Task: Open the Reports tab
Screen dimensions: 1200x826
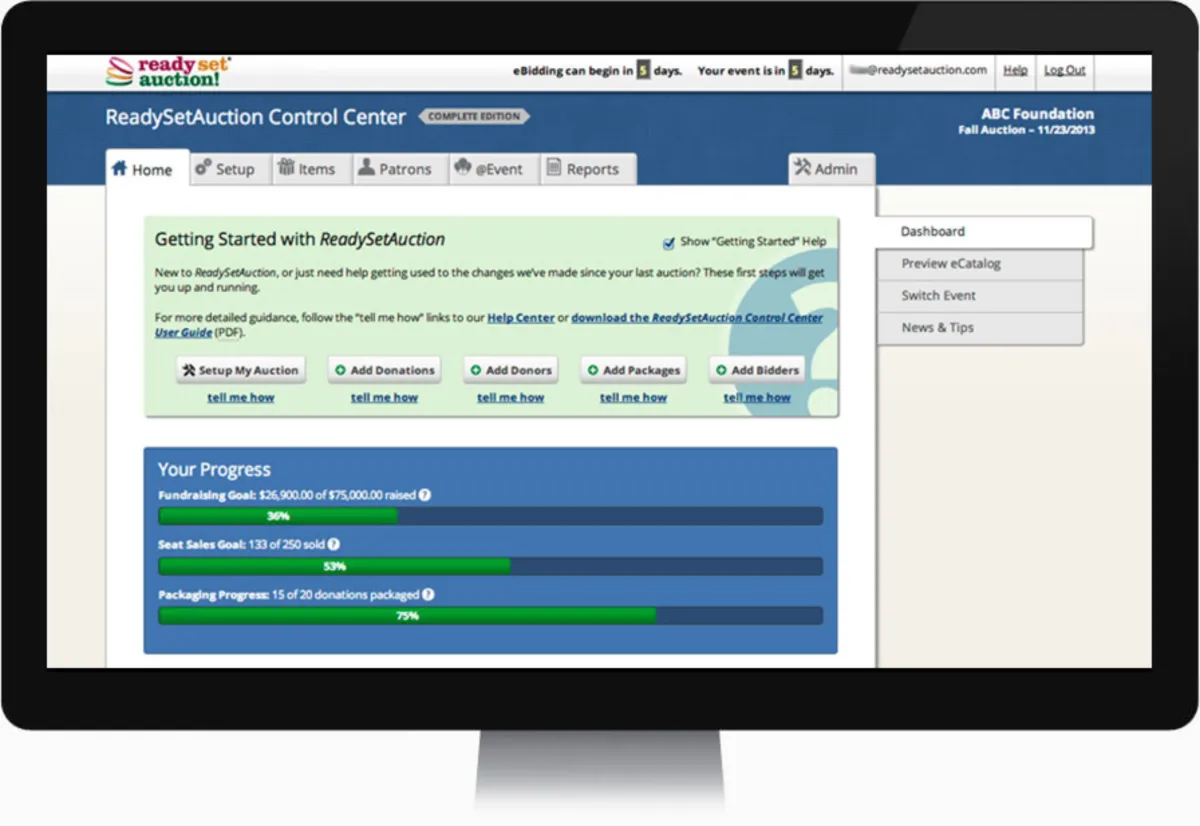Action: (587, 168)
